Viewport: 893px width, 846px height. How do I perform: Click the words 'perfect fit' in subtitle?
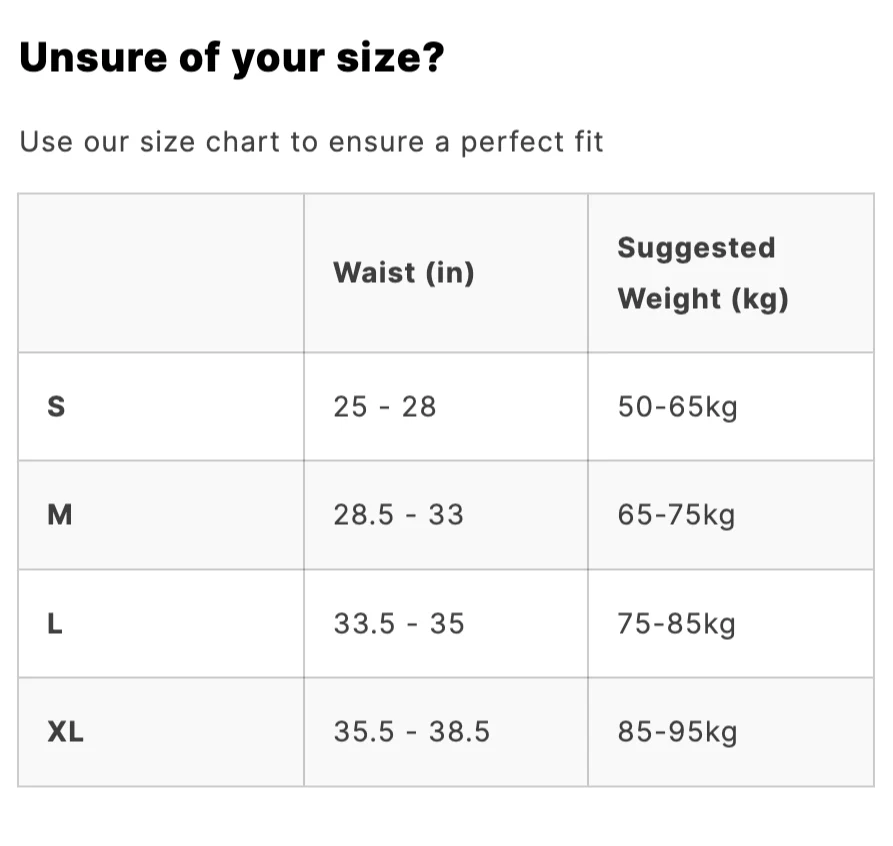click(532, 142)
